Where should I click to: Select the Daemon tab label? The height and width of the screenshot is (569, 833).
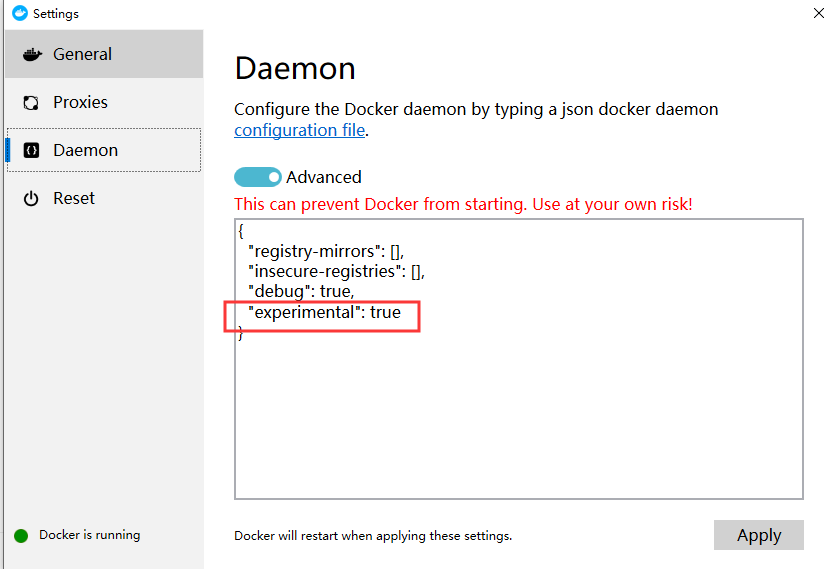pyautogui.click(x=85, y=150)
